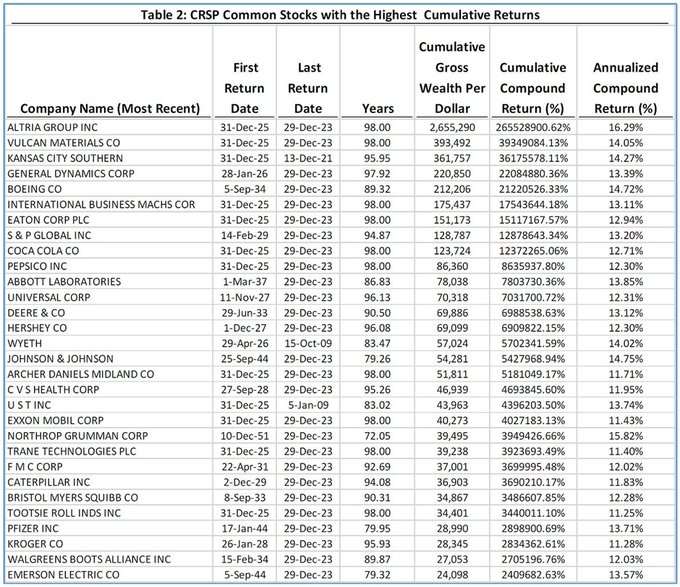Viewport: 680px width, 587px height.
Task: Select General Dynamics years value 97.92
Action: pyautogui.click(x=377, y=174)
